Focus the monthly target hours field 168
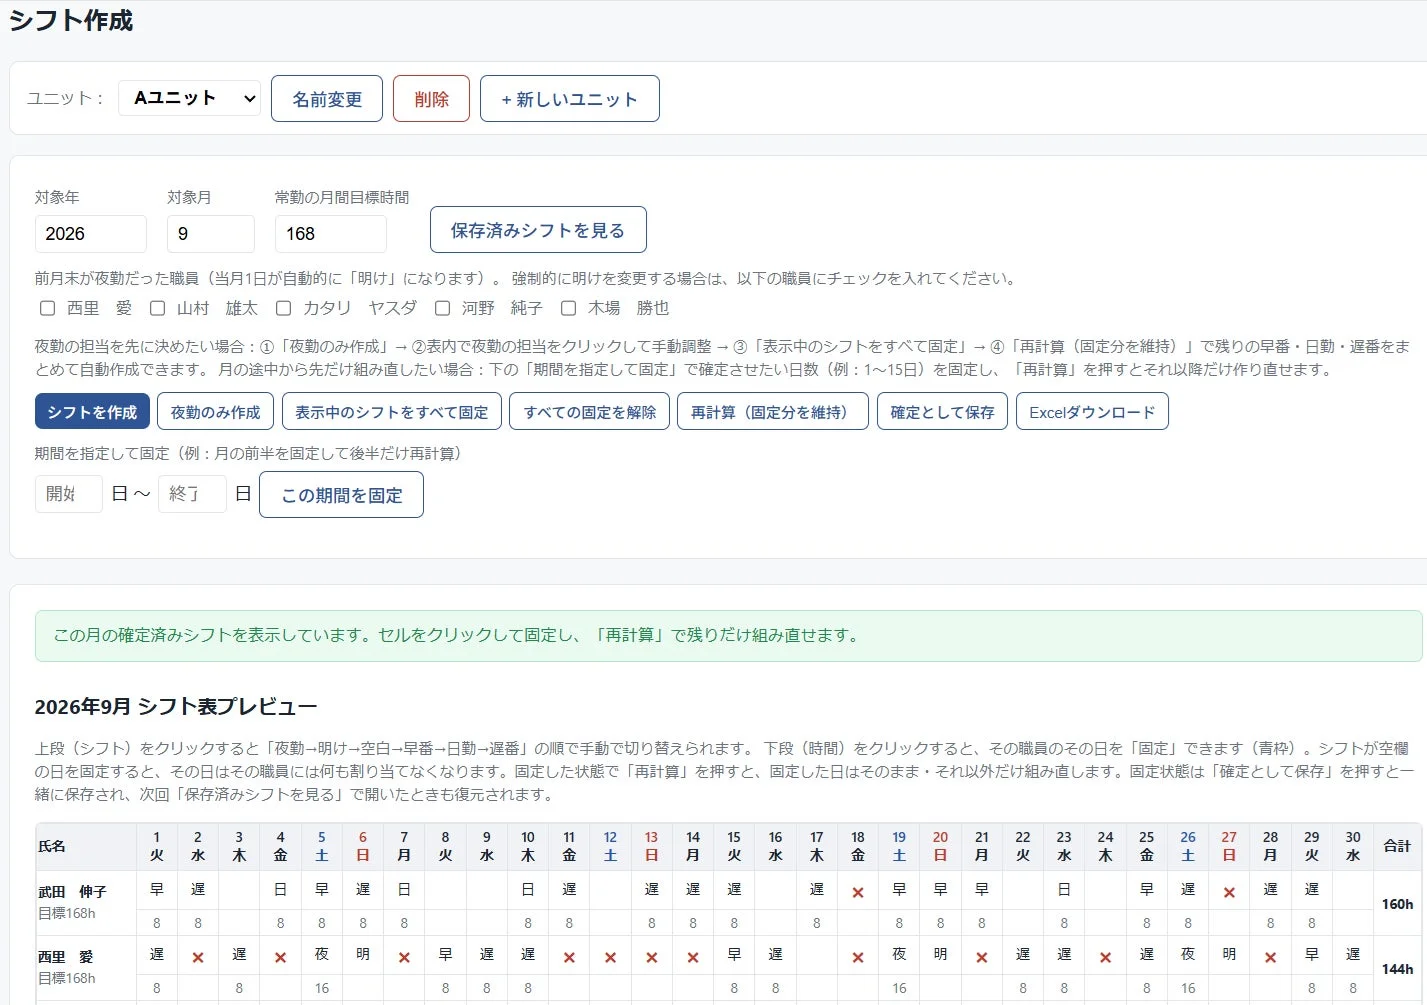Screen dimensions: 1427x1005 (331, 234)
